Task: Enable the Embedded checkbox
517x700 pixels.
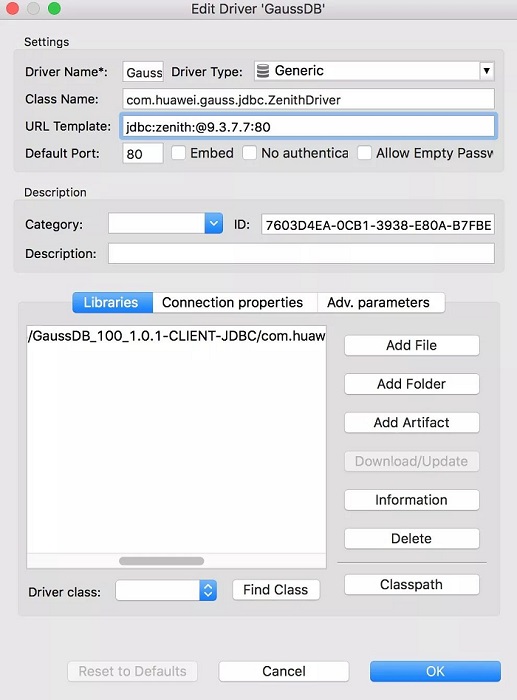Action: pos(179,153)
